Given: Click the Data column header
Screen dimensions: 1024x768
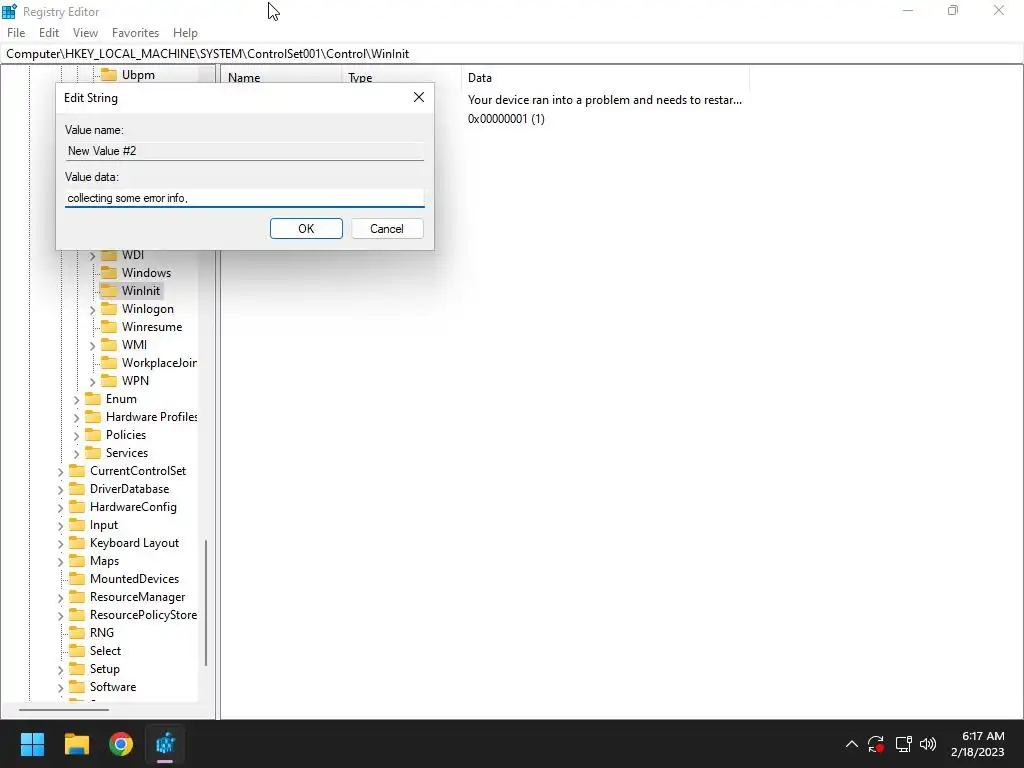Looking at the screenshot, I should (x=480, y=78).
